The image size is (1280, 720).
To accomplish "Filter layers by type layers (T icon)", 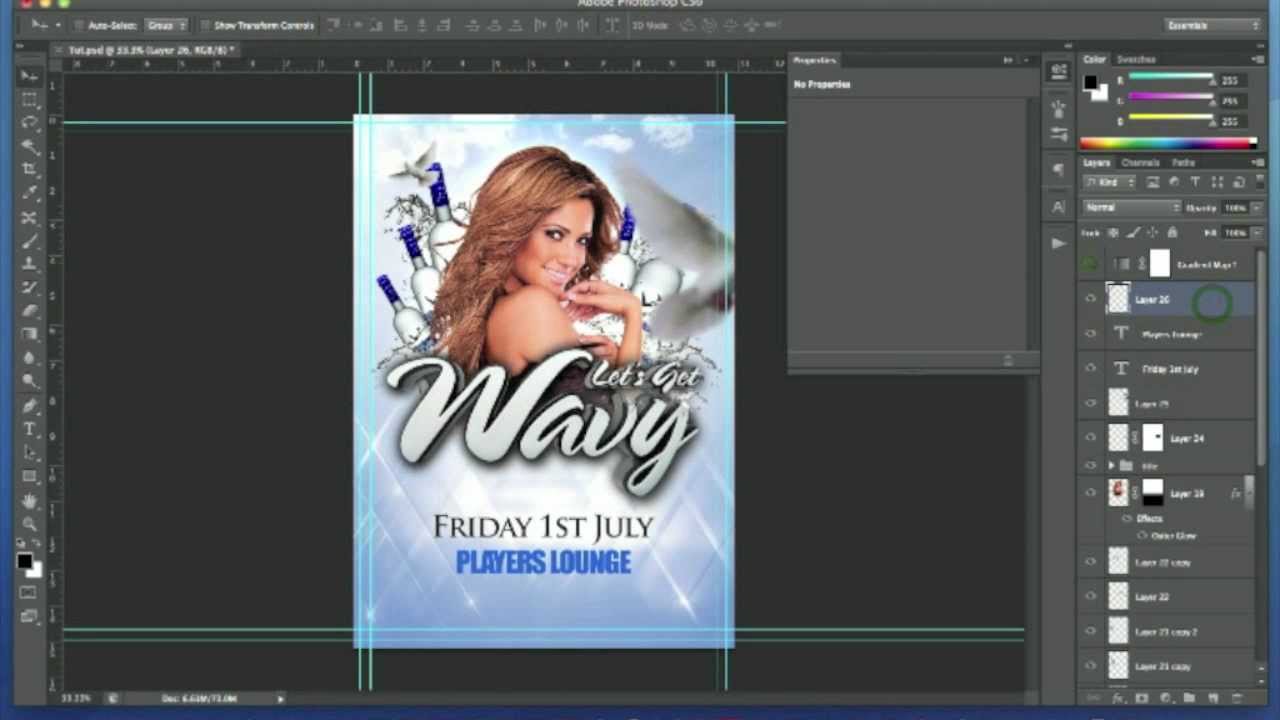I will (x=1194, y=182).
